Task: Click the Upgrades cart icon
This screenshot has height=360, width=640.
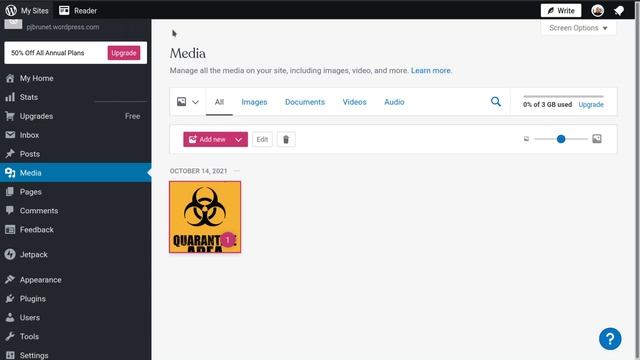Action: click(10, 116)
